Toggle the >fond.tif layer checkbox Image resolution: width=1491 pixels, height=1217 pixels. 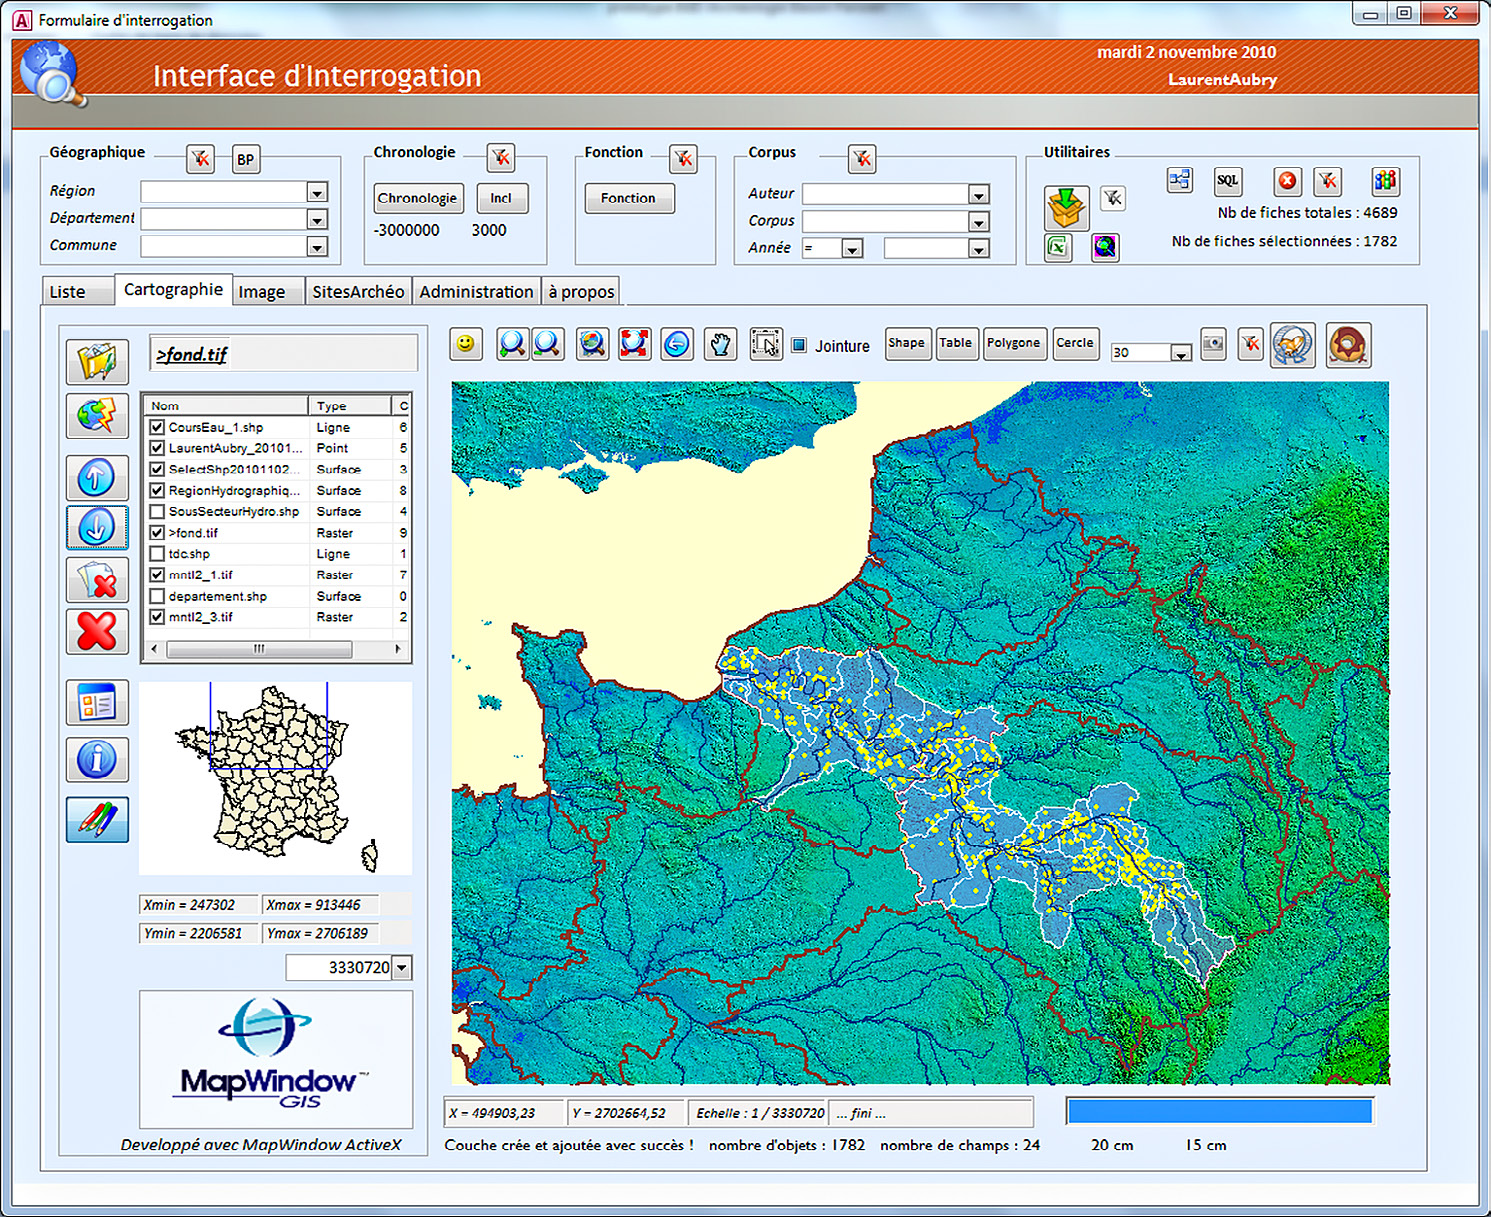157,533
